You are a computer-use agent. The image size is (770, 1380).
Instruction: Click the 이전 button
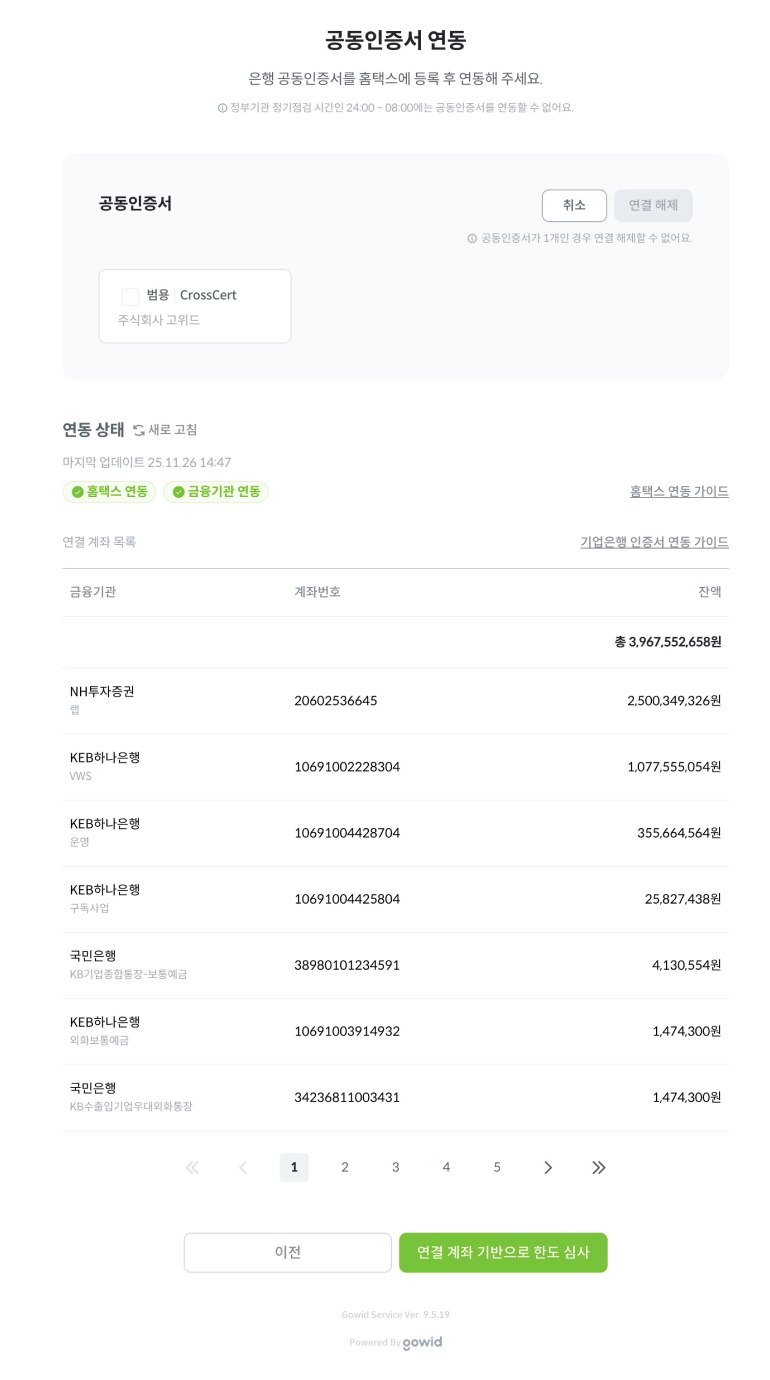[287, 1252]
